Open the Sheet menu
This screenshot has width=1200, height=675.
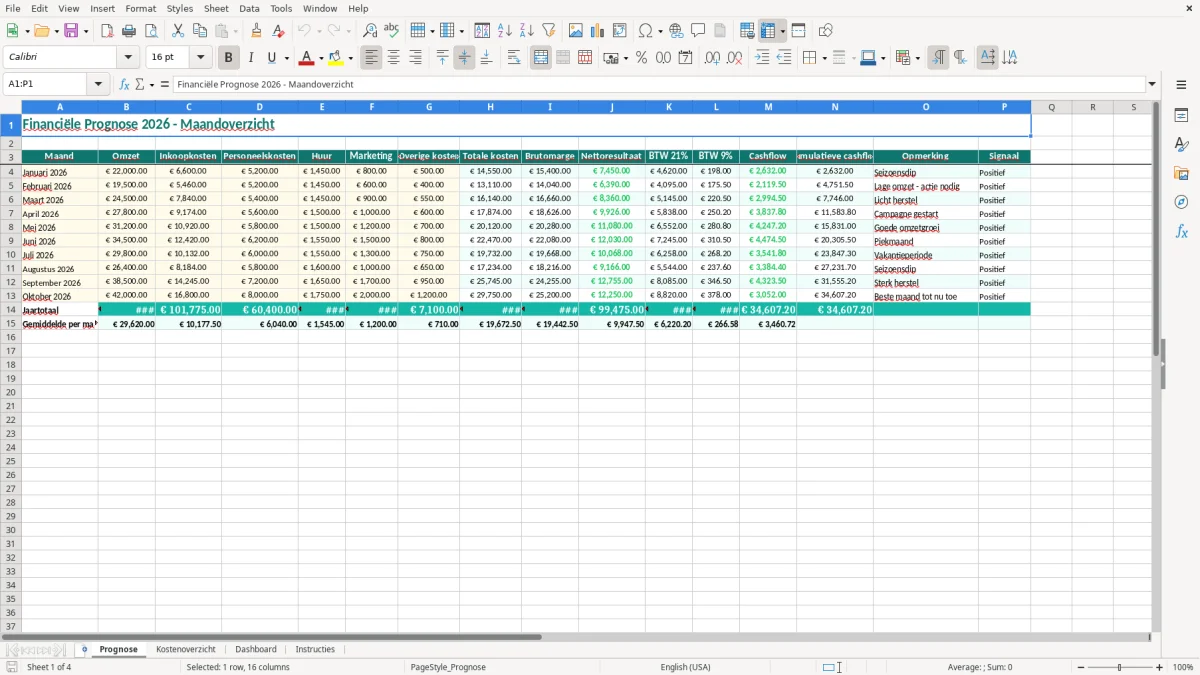click(x=216, y=8)
